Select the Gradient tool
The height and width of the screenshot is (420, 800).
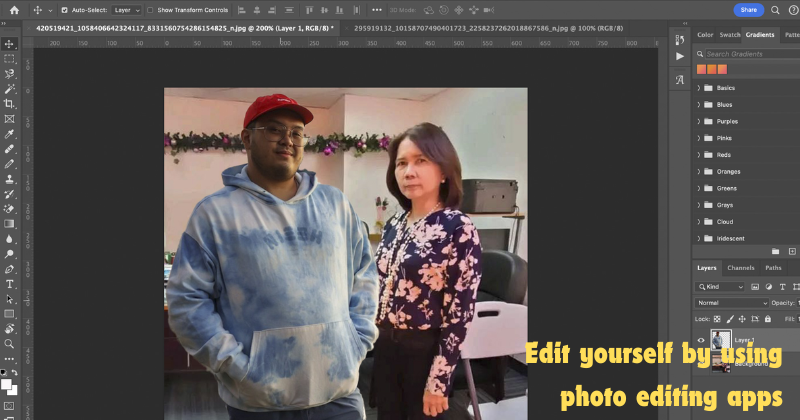pos(9,224)
